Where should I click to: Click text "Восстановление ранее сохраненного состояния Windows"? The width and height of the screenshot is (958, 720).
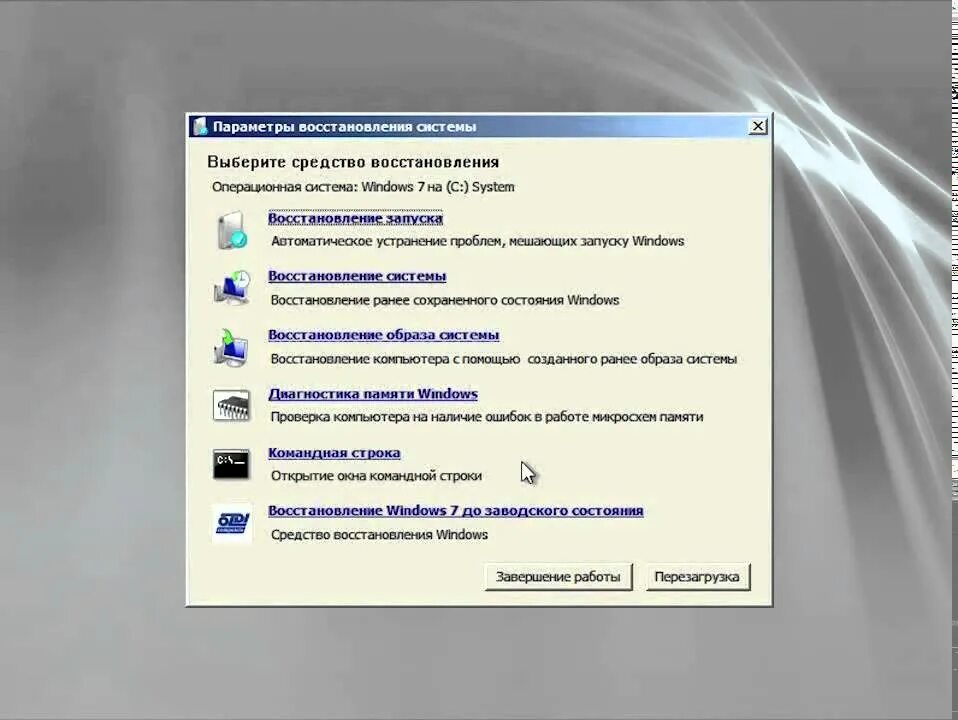point(445,300)
